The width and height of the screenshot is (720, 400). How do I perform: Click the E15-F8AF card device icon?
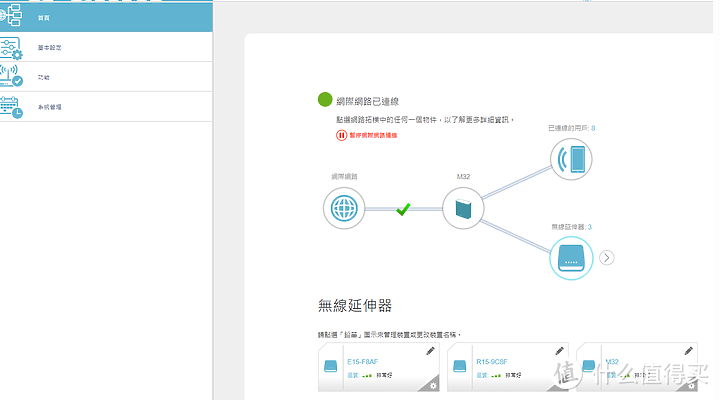(x=331, y=366)
